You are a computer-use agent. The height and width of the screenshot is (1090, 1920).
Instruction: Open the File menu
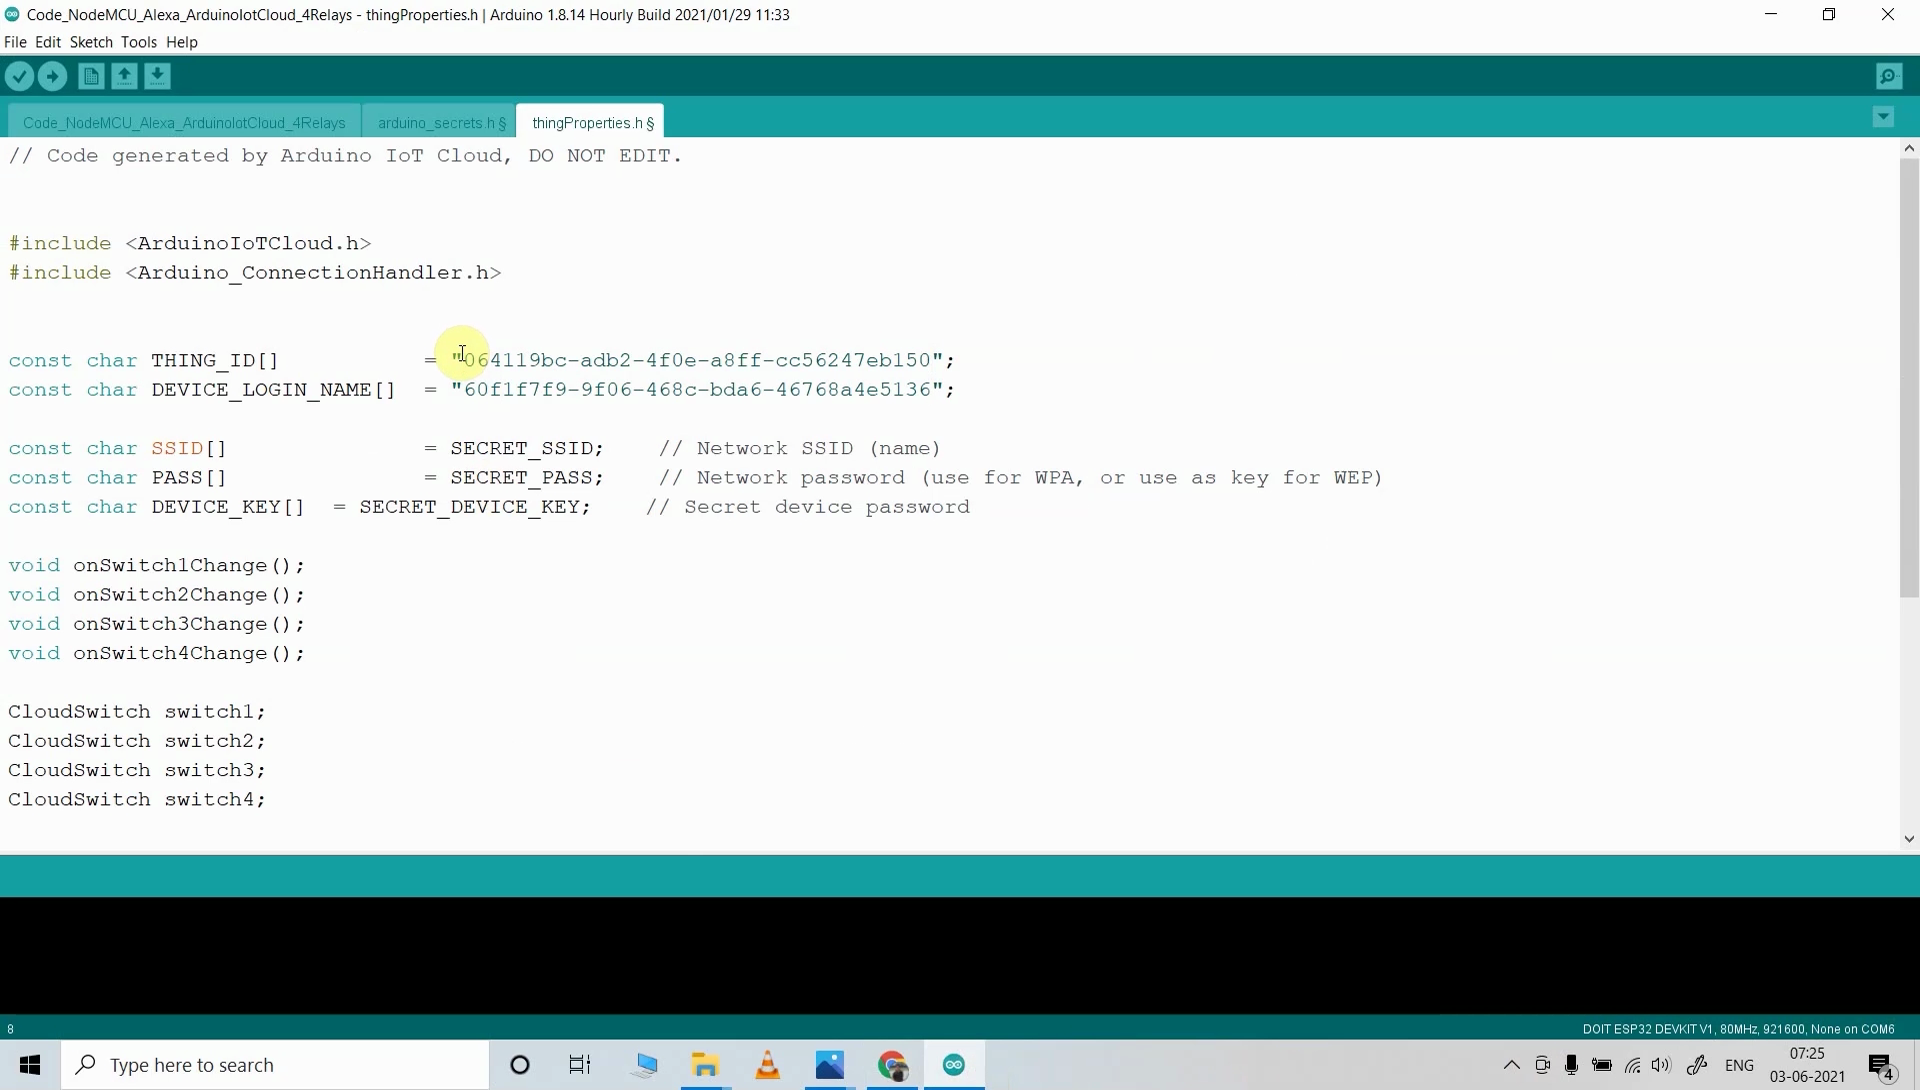click(x=15, y=42)
